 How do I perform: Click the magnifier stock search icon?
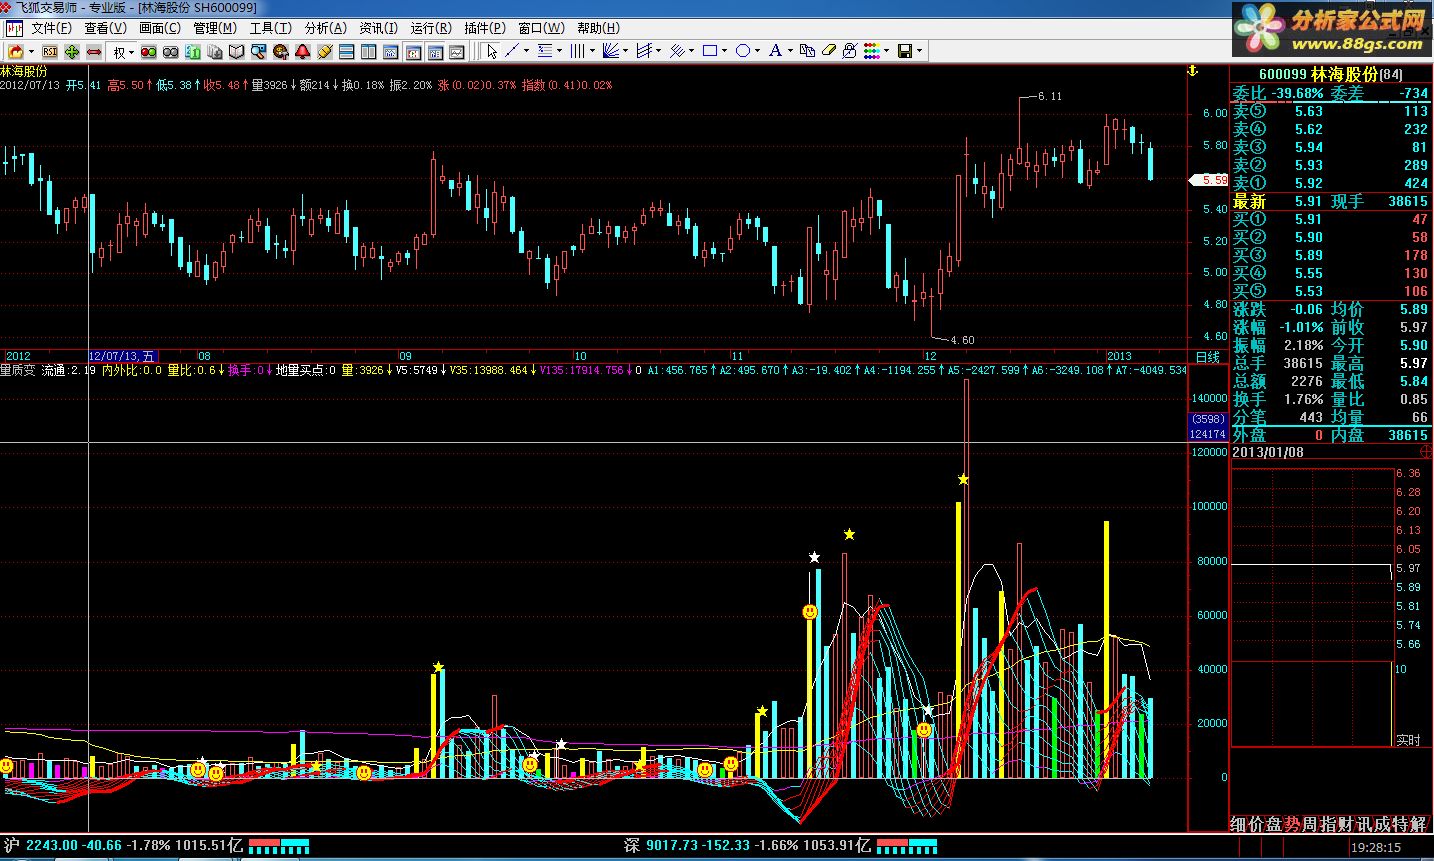click(258, 51)
